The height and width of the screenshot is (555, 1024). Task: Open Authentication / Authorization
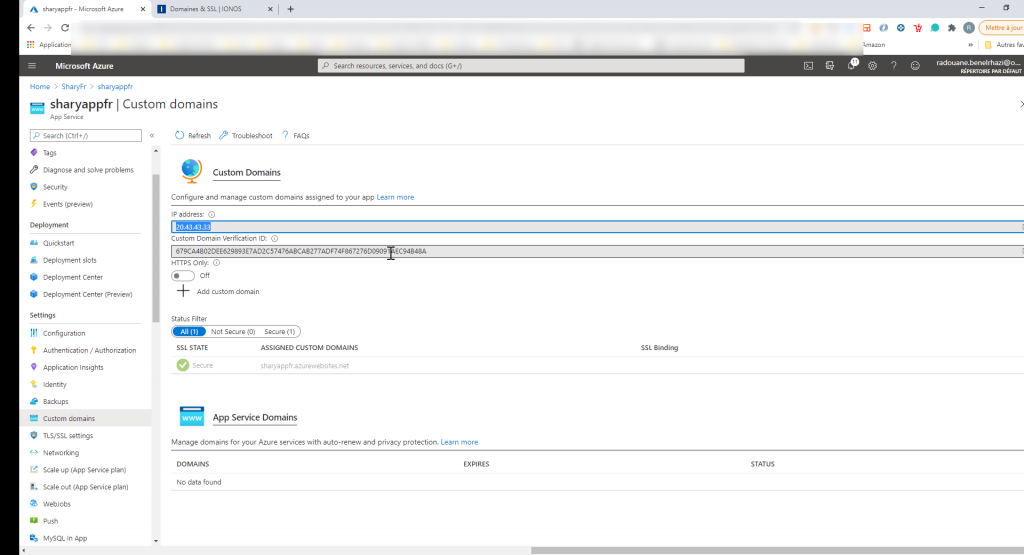[90, 350]
